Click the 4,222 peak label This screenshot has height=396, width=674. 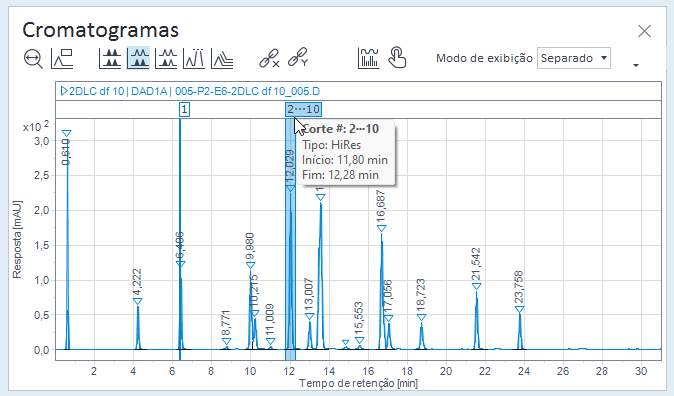137,282
